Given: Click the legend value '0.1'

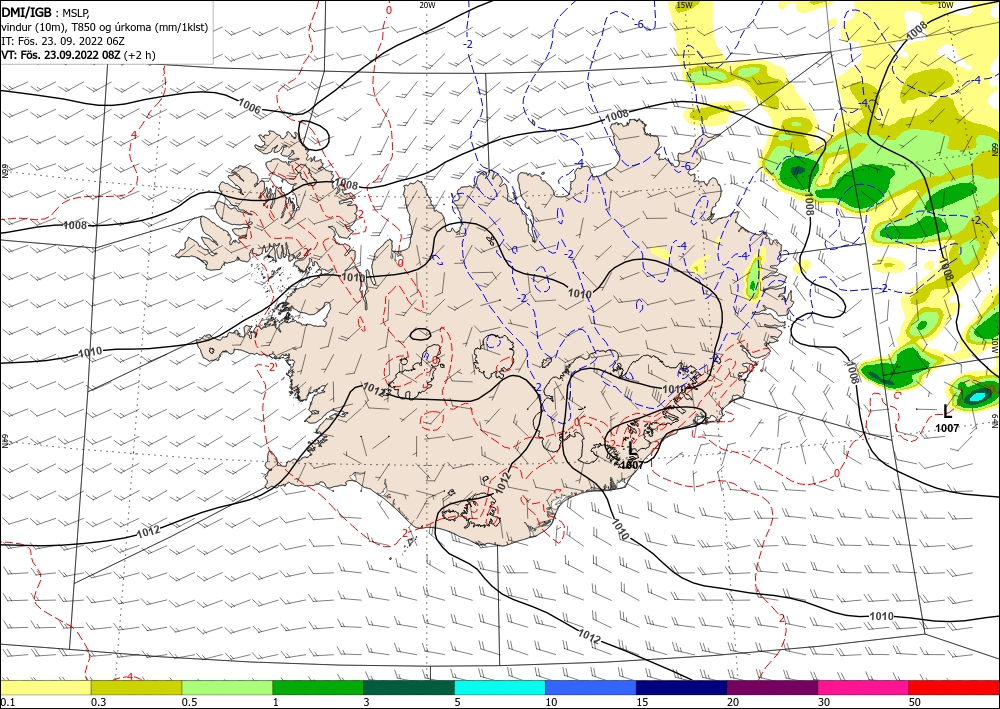Looking at the screenshot, I should click(x=7, y=702).
